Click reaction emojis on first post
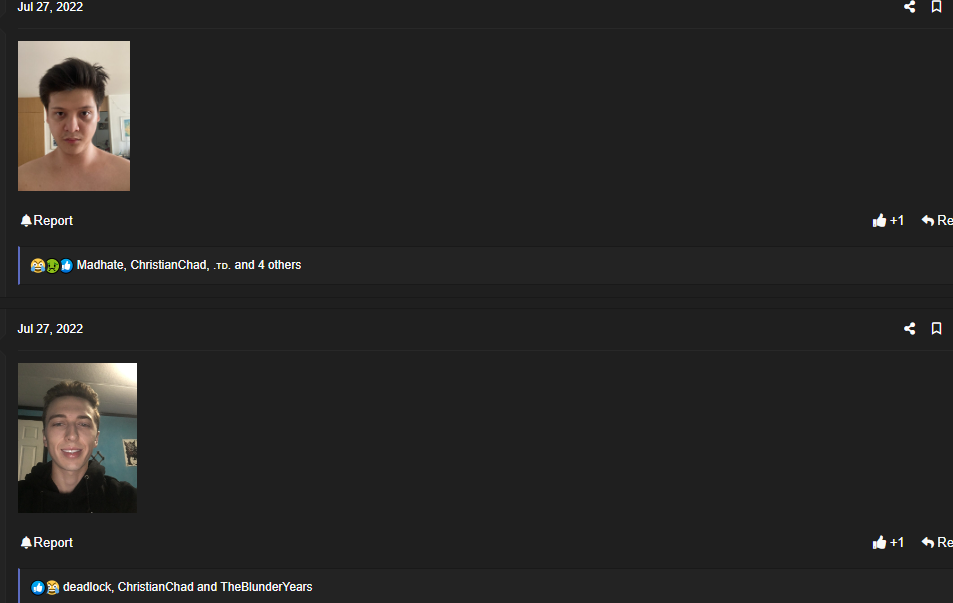Screen dimensions: 953x603 [52, 266]
